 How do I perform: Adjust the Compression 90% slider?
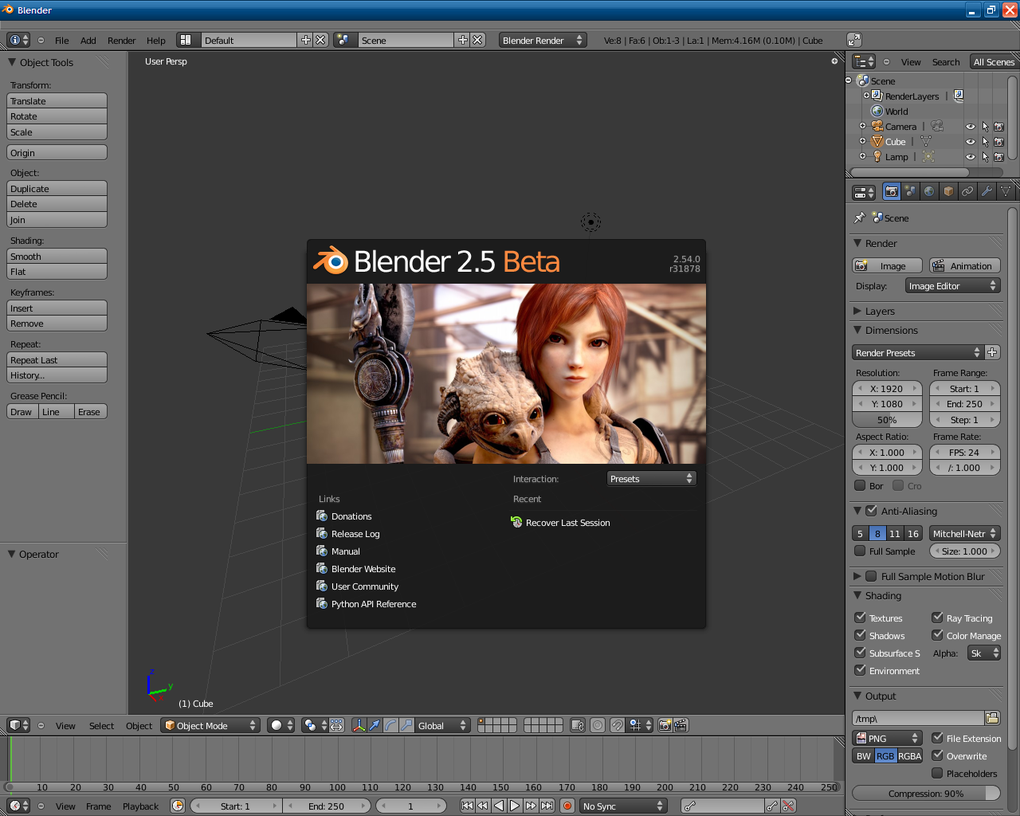(926, 793)
